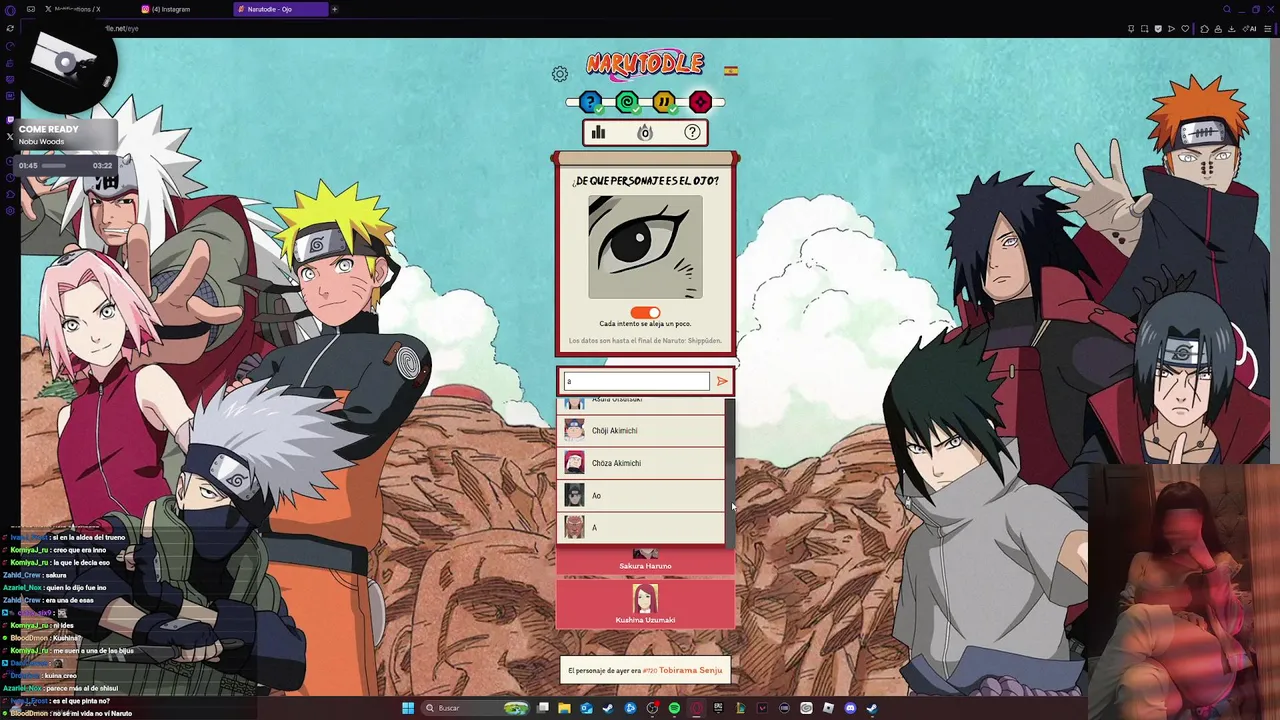Open File Explorer from taskbar
The width and height of the screenshot is (1280, 720).
(564, 708)
